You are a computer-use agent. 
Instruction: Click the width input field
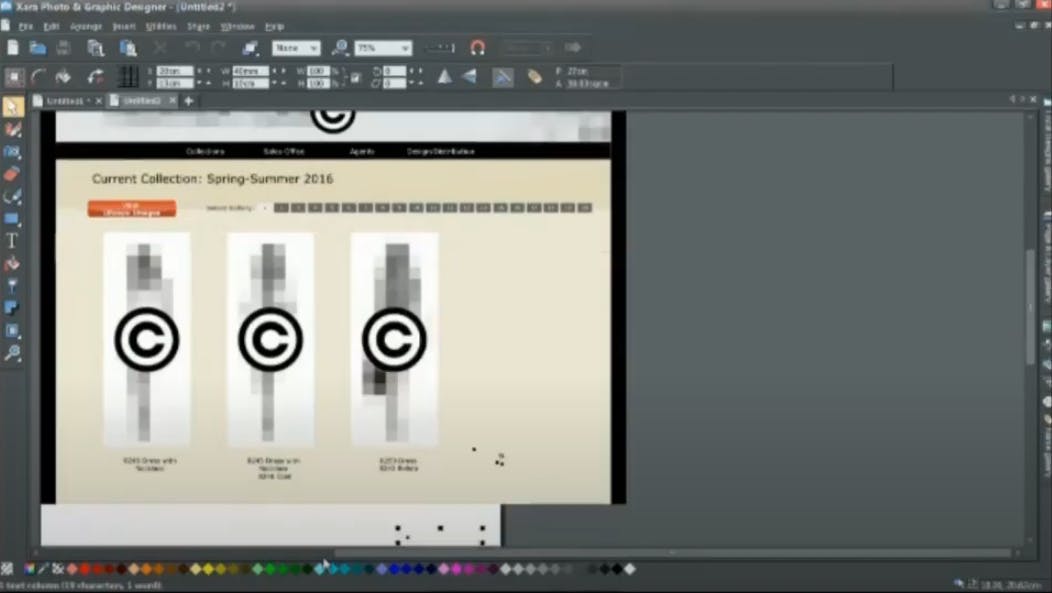[250, 71]
